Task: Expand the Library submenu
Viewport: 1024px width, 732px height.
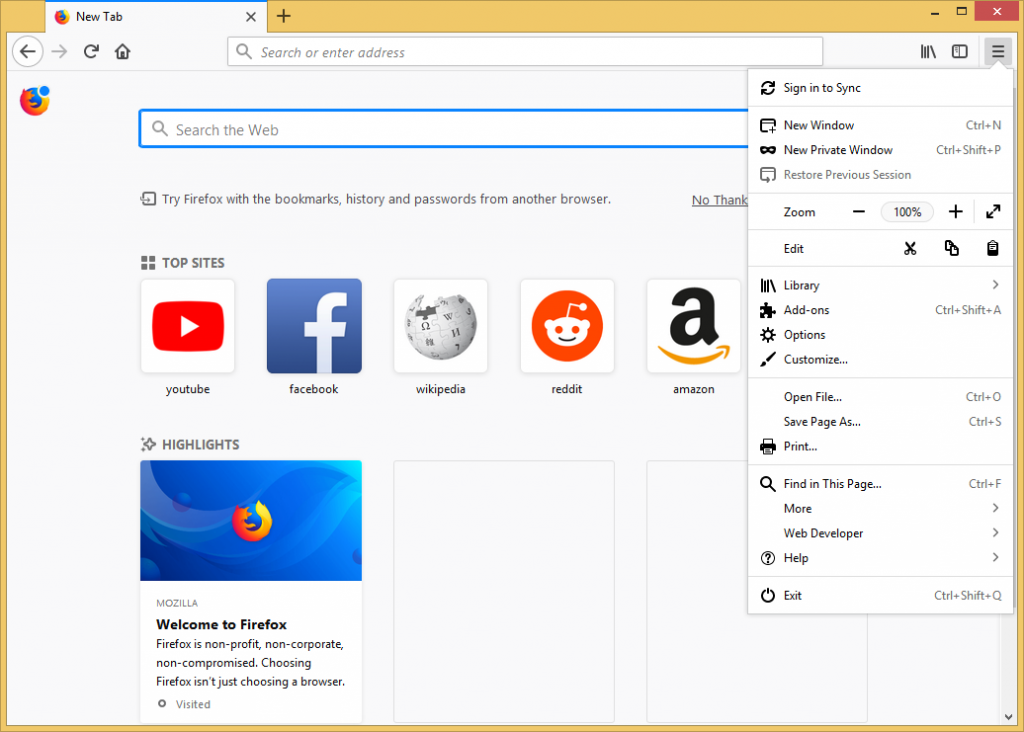Action: [x=880, y=285]
